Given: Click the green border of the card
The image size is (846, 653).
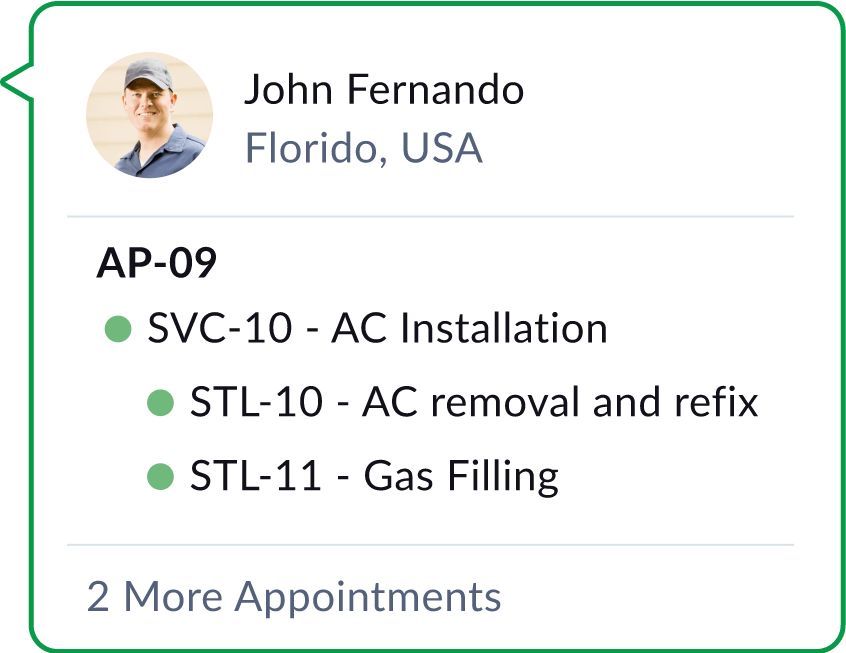Looking at the screenshot, I should (x=842, y=330).
